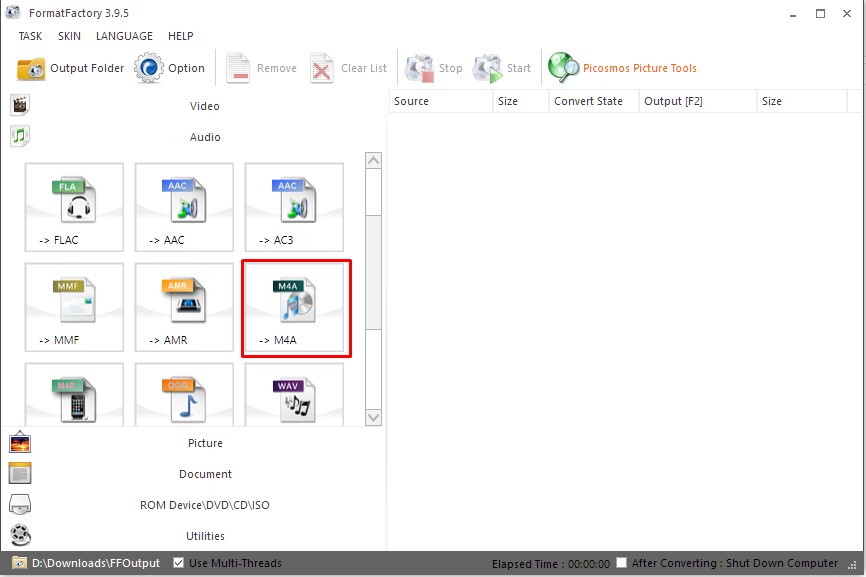866x577 pixels.
Task: Click the Elapsed Time 00:00:00 readout
Action: tap(551, 564)
